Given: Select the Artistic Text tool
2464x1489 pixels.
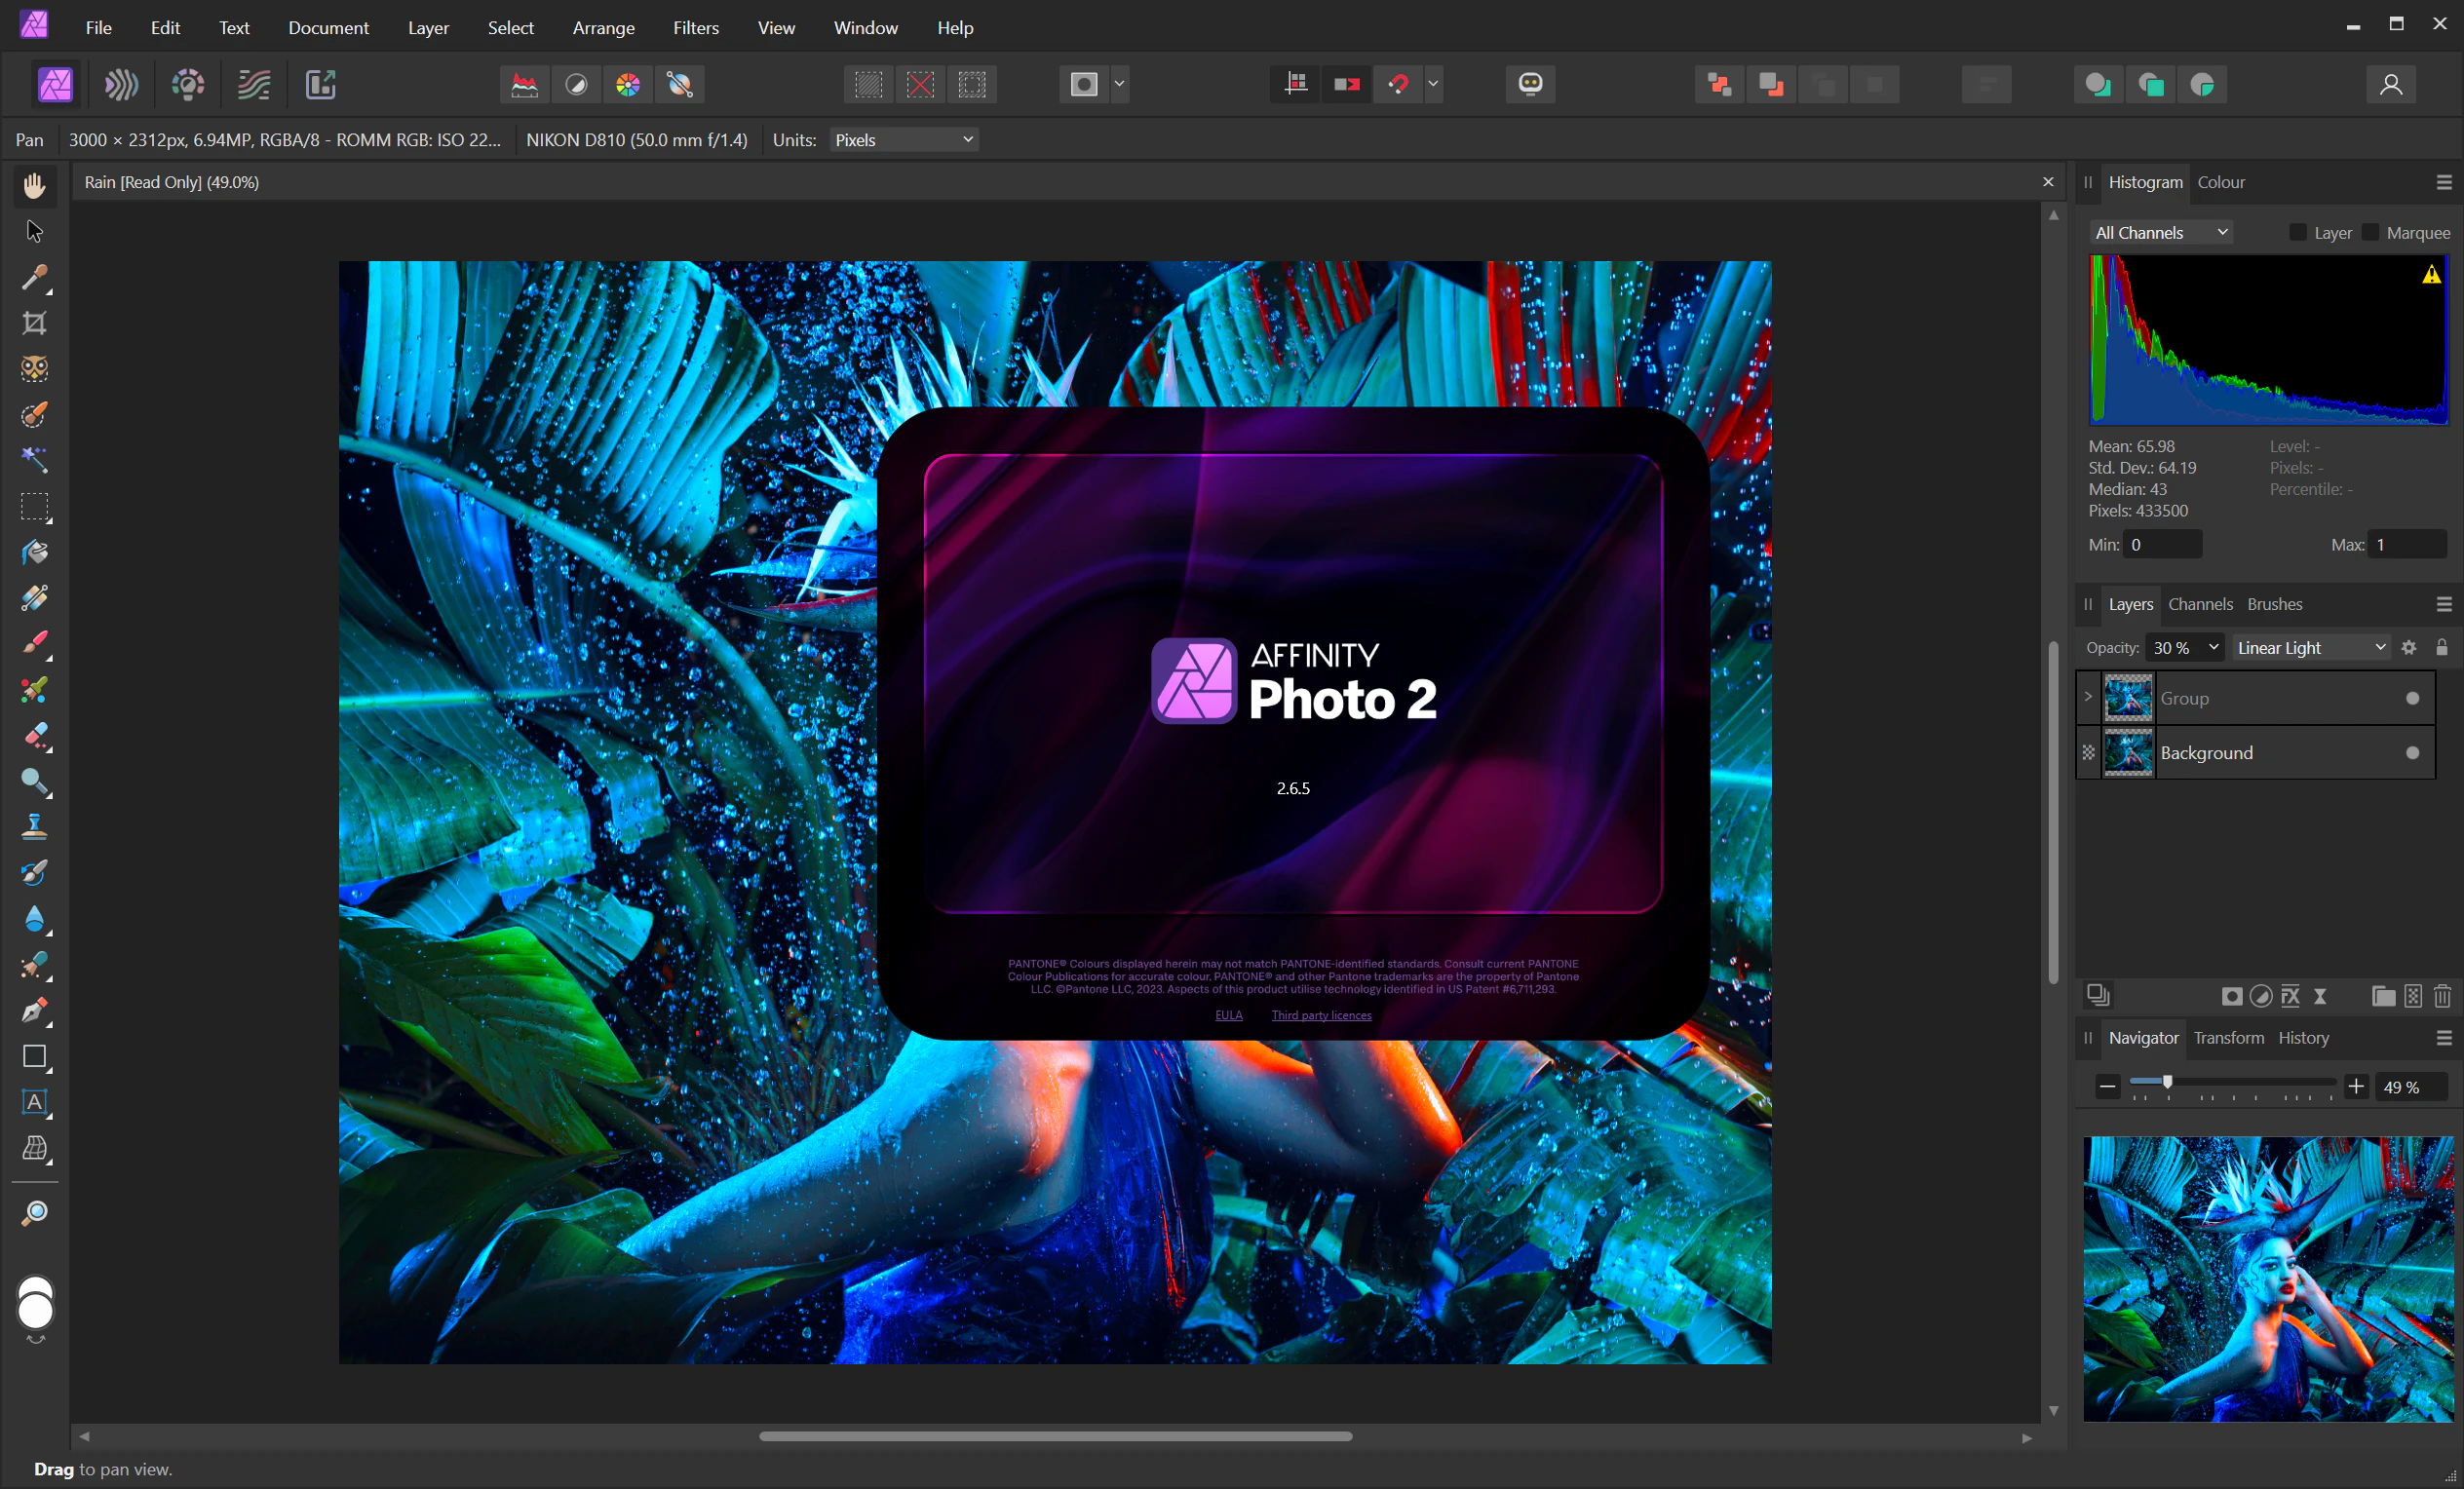Looking at the screenshot, I should click(34, 1102).
